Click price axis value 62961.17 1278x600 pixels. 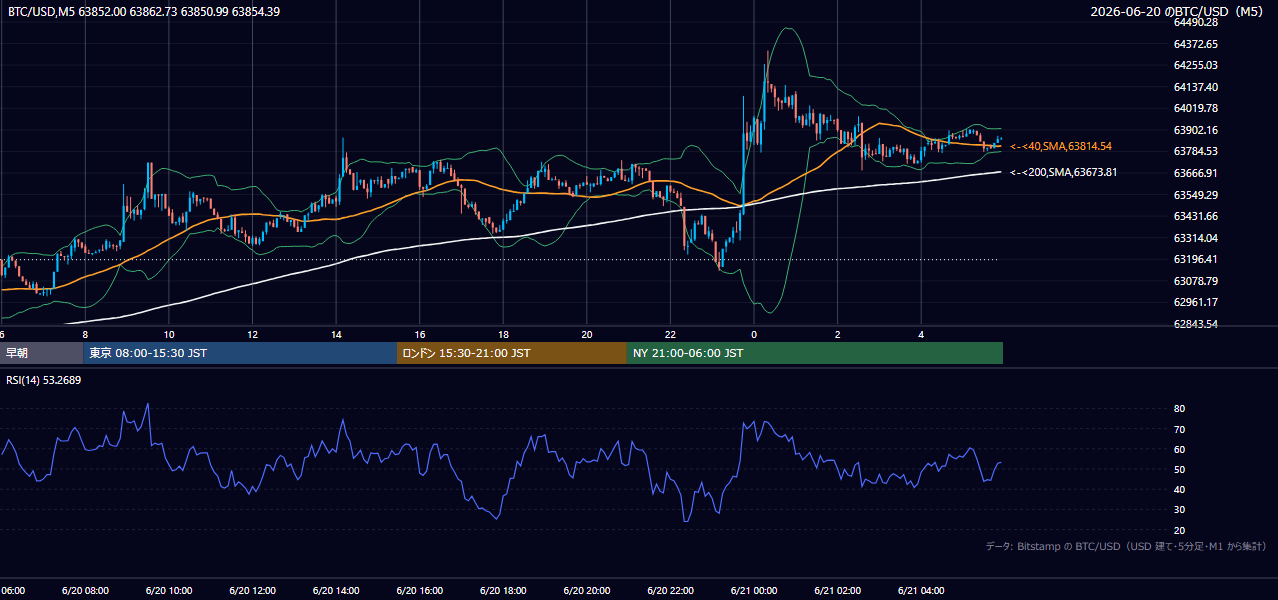(1196, 302)
